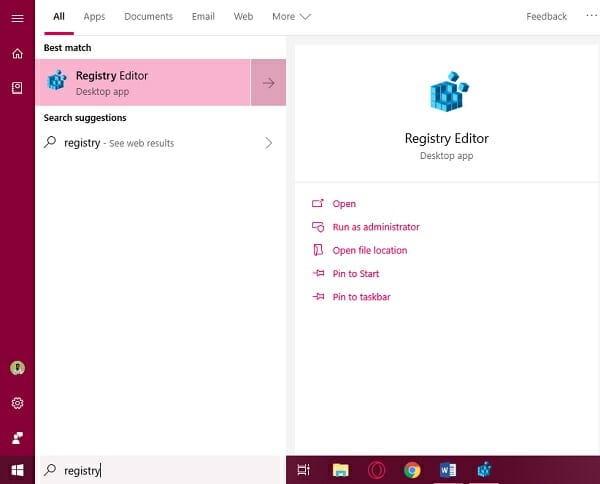Open the More filter dropdown

(291, 16)
